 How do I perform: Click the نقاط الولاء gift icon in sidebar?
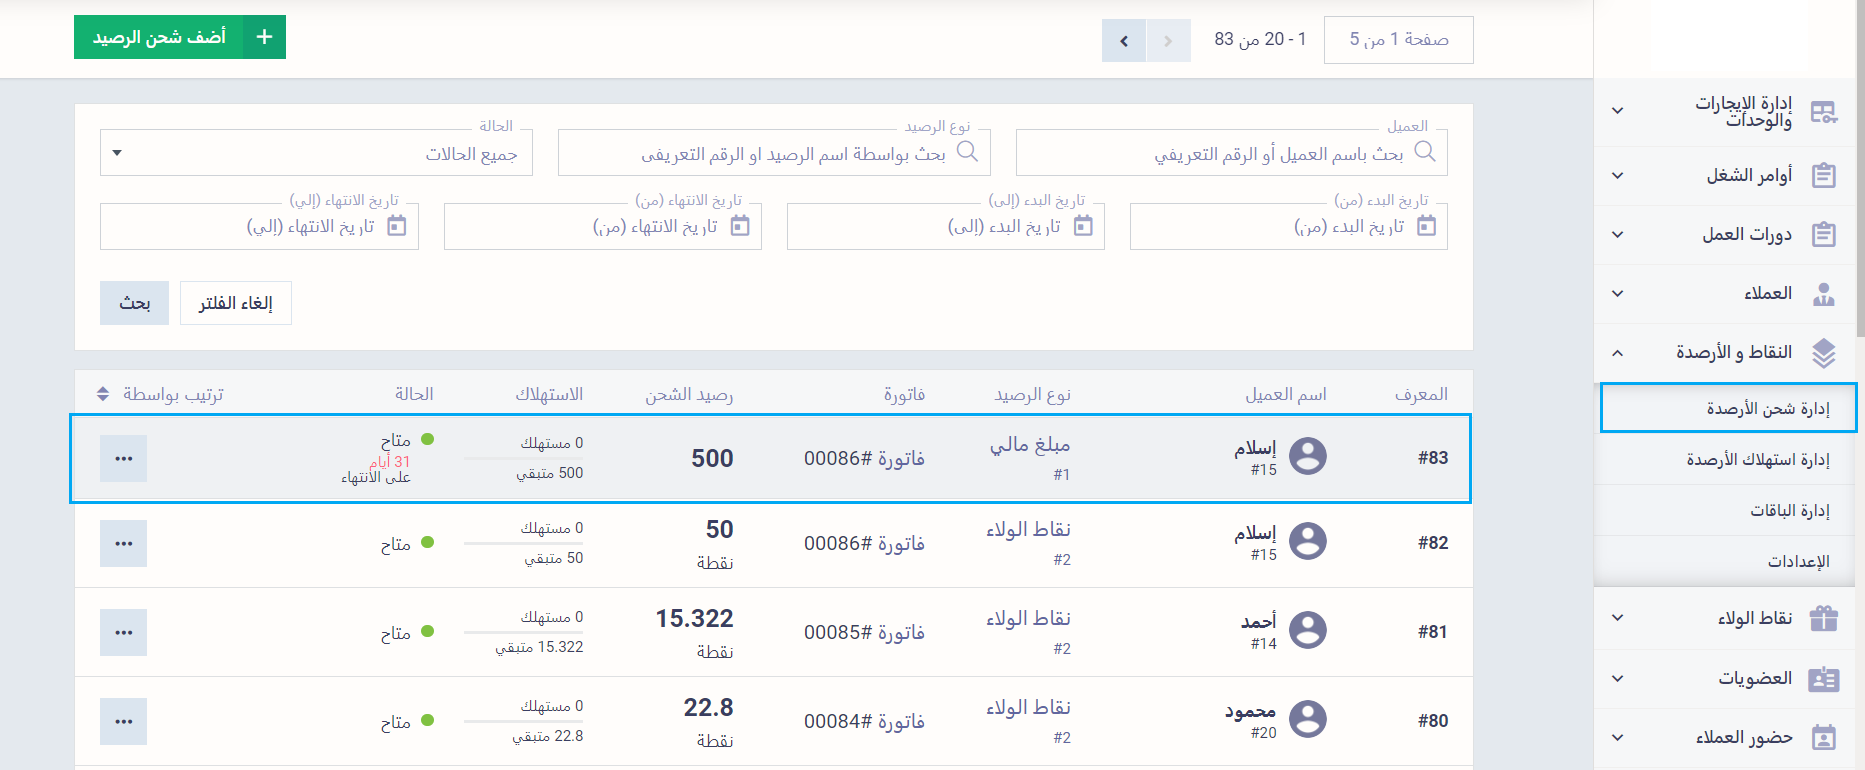(1823, 618)
